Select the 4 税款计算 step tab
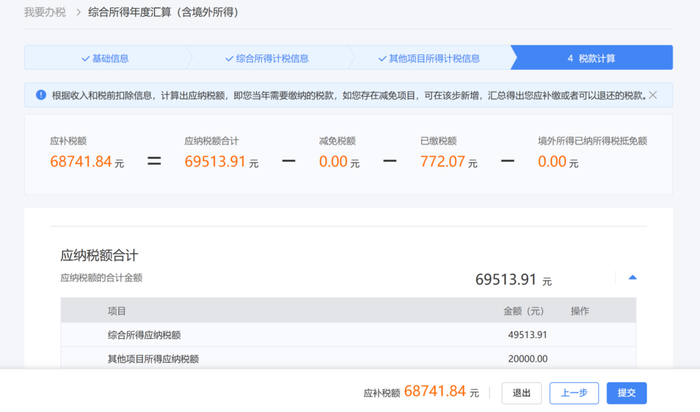Image resolution: width=700 pixels, height=412 pixels. 592,58
